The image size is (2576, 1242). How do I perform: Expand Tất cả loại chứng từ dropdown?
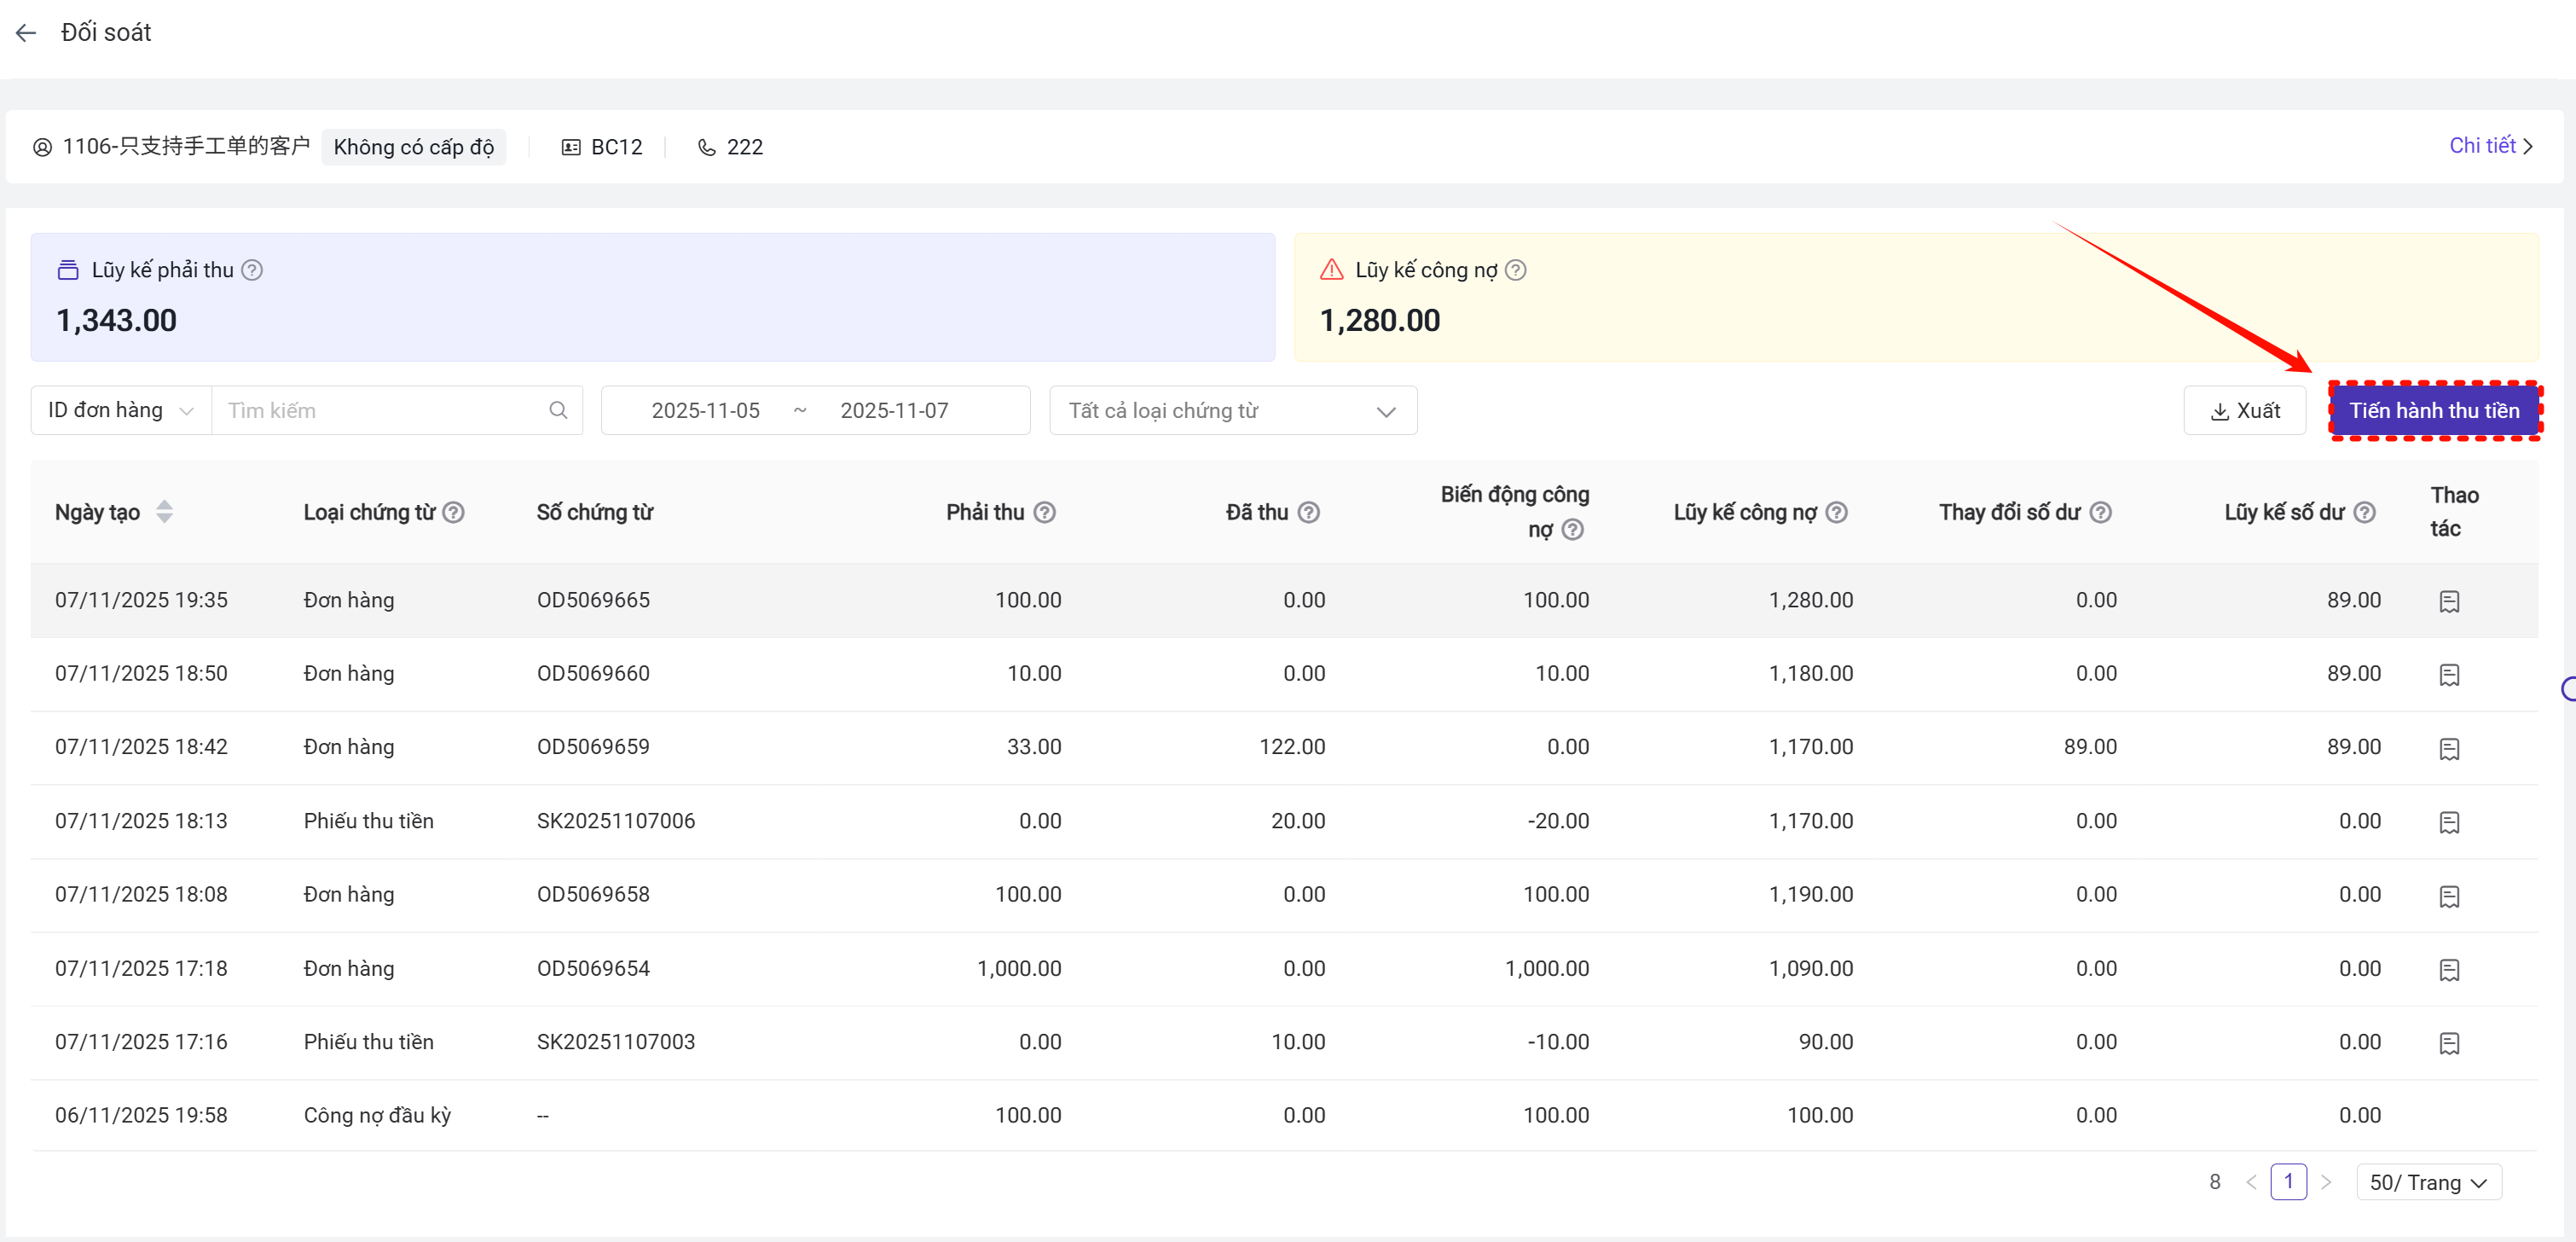1232,410
